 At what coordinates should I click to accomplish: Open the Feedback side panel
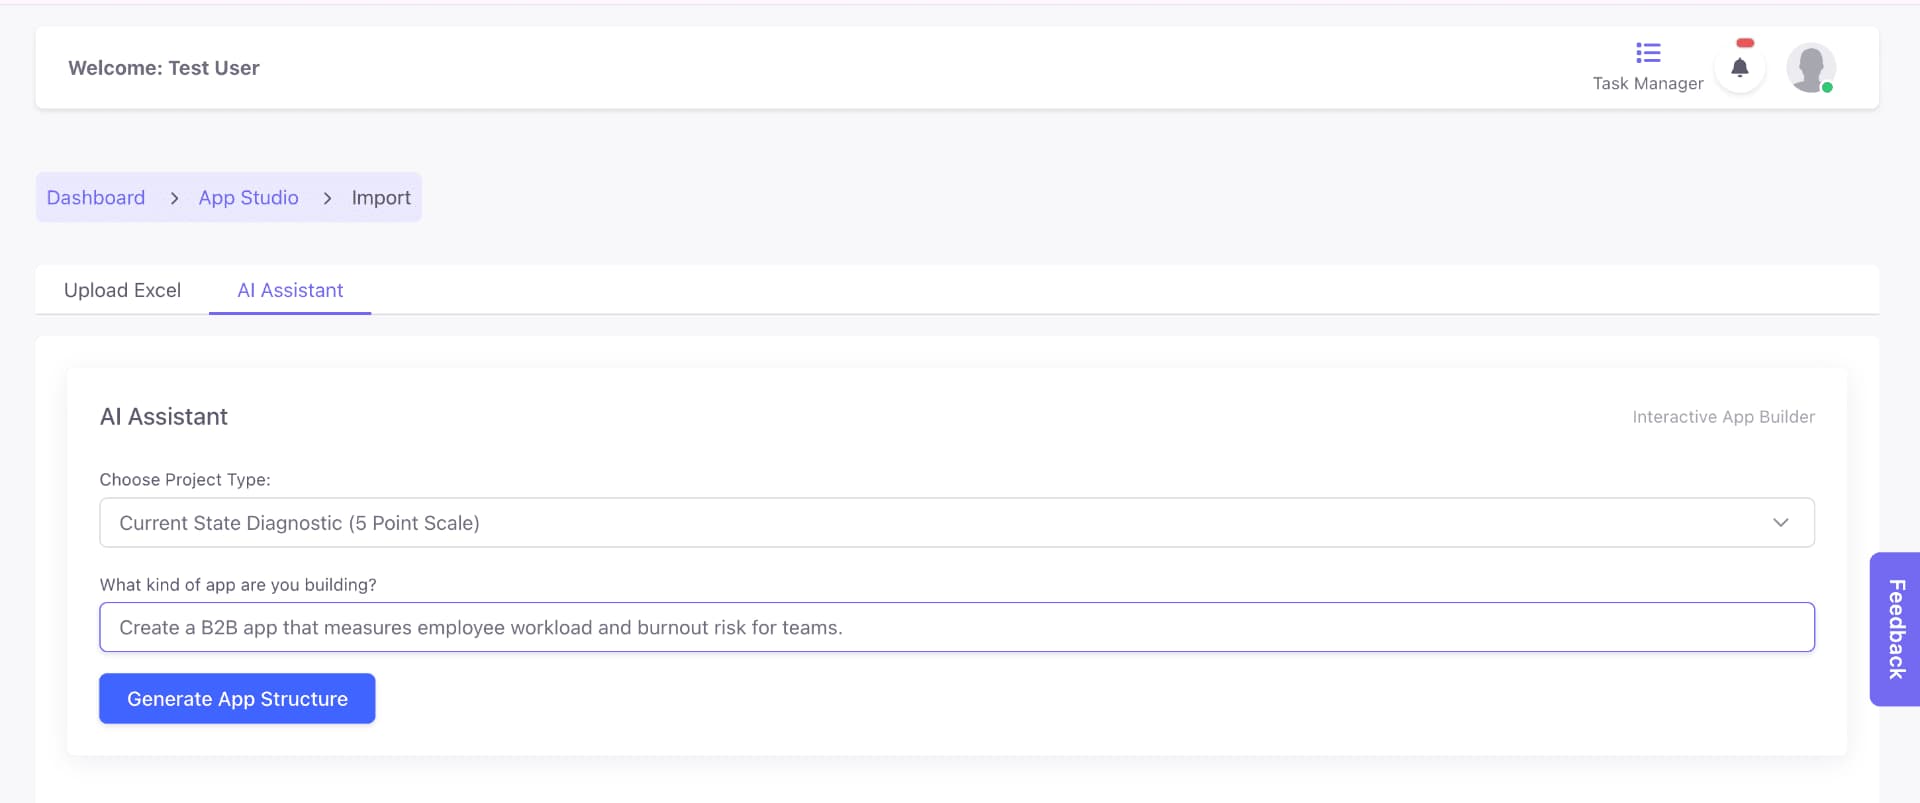tap(1895, 629)
